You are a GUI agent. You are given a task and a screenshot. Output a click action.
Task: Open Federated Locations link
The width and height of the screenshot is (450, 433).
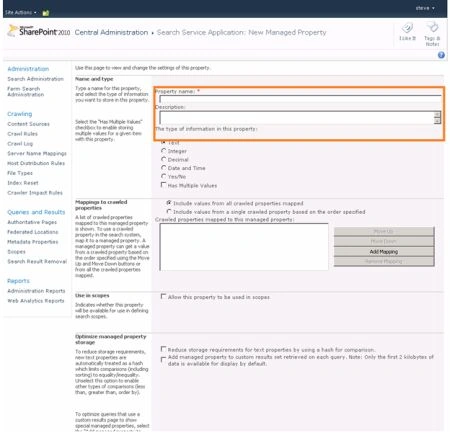[33, 232]
